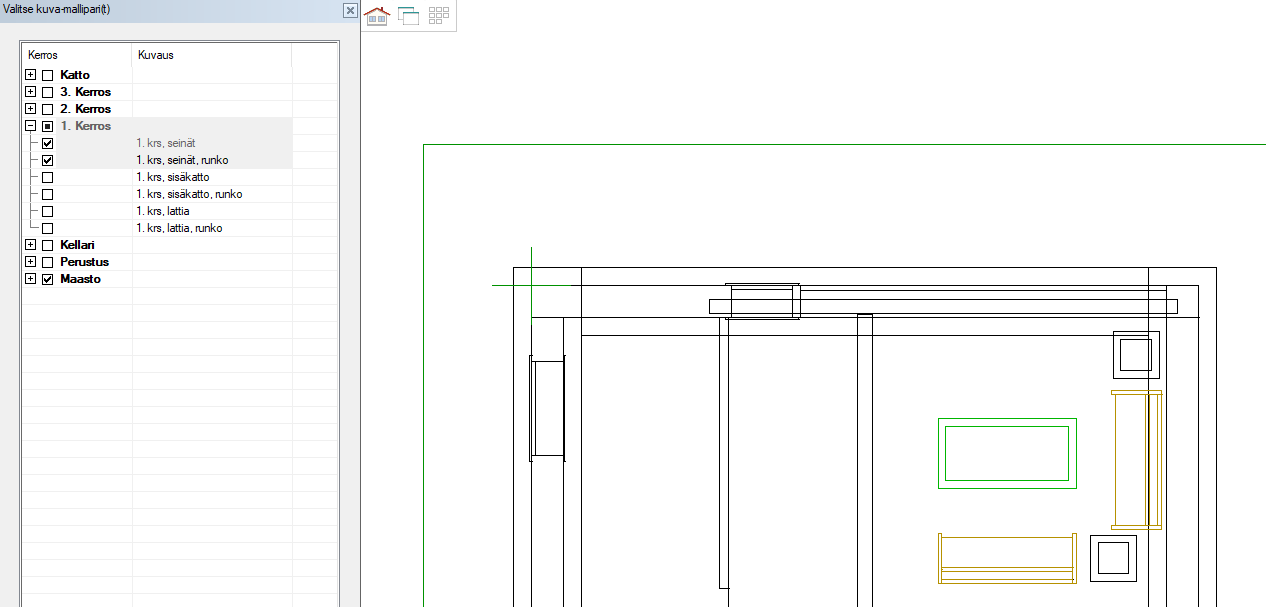Viewport: 1266px width, 607px height.
Task: Enable the Katto layer checkbox
Action: pos(47,75)
